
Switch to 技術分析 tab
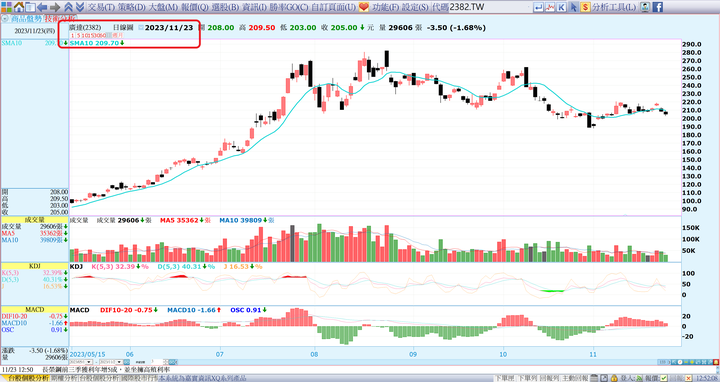click(x=60, y=19)
